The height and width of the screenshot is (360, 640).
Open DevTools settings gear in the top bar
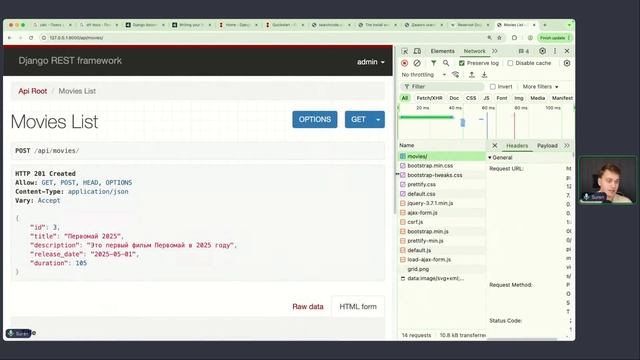(542, 51)
